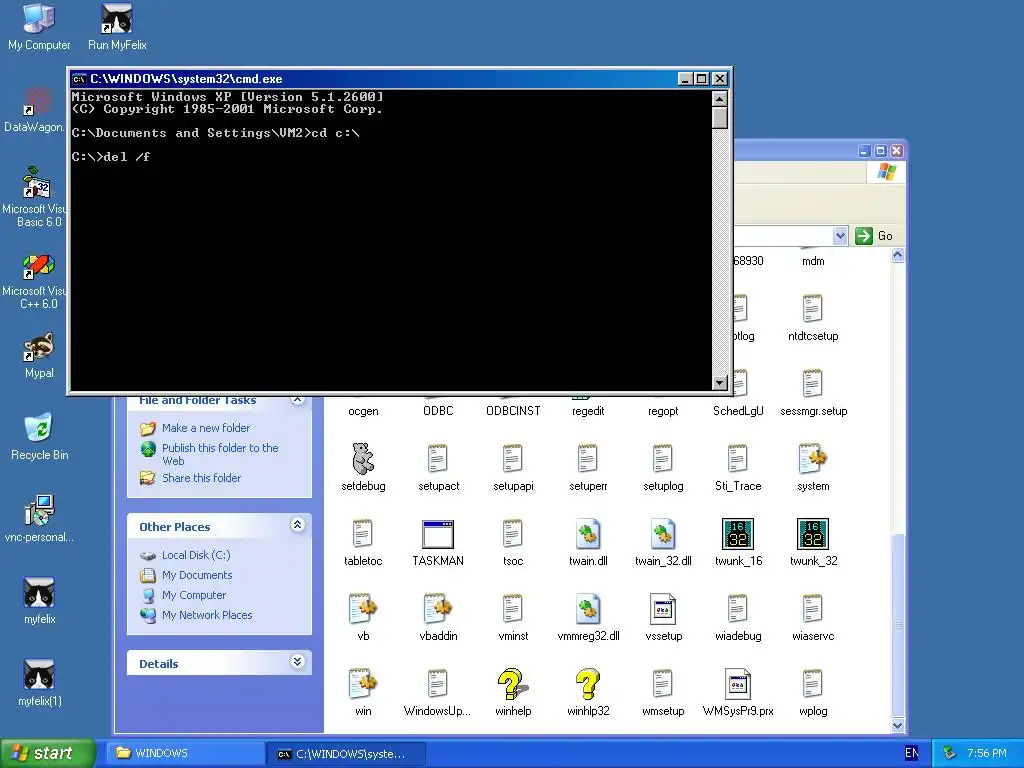The image size is (1024, 768).
Task: Select the tsoc file
Action: (513, 541)
